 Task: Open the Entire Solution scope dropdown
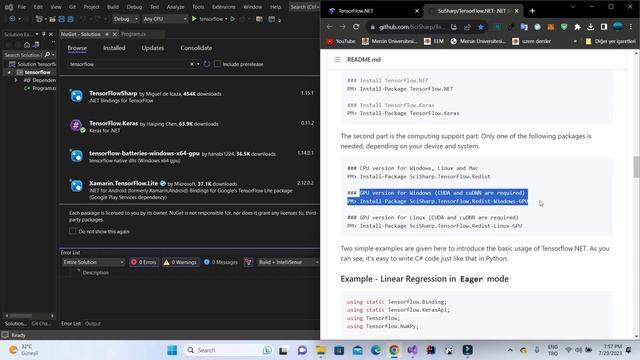click(93, 262)
